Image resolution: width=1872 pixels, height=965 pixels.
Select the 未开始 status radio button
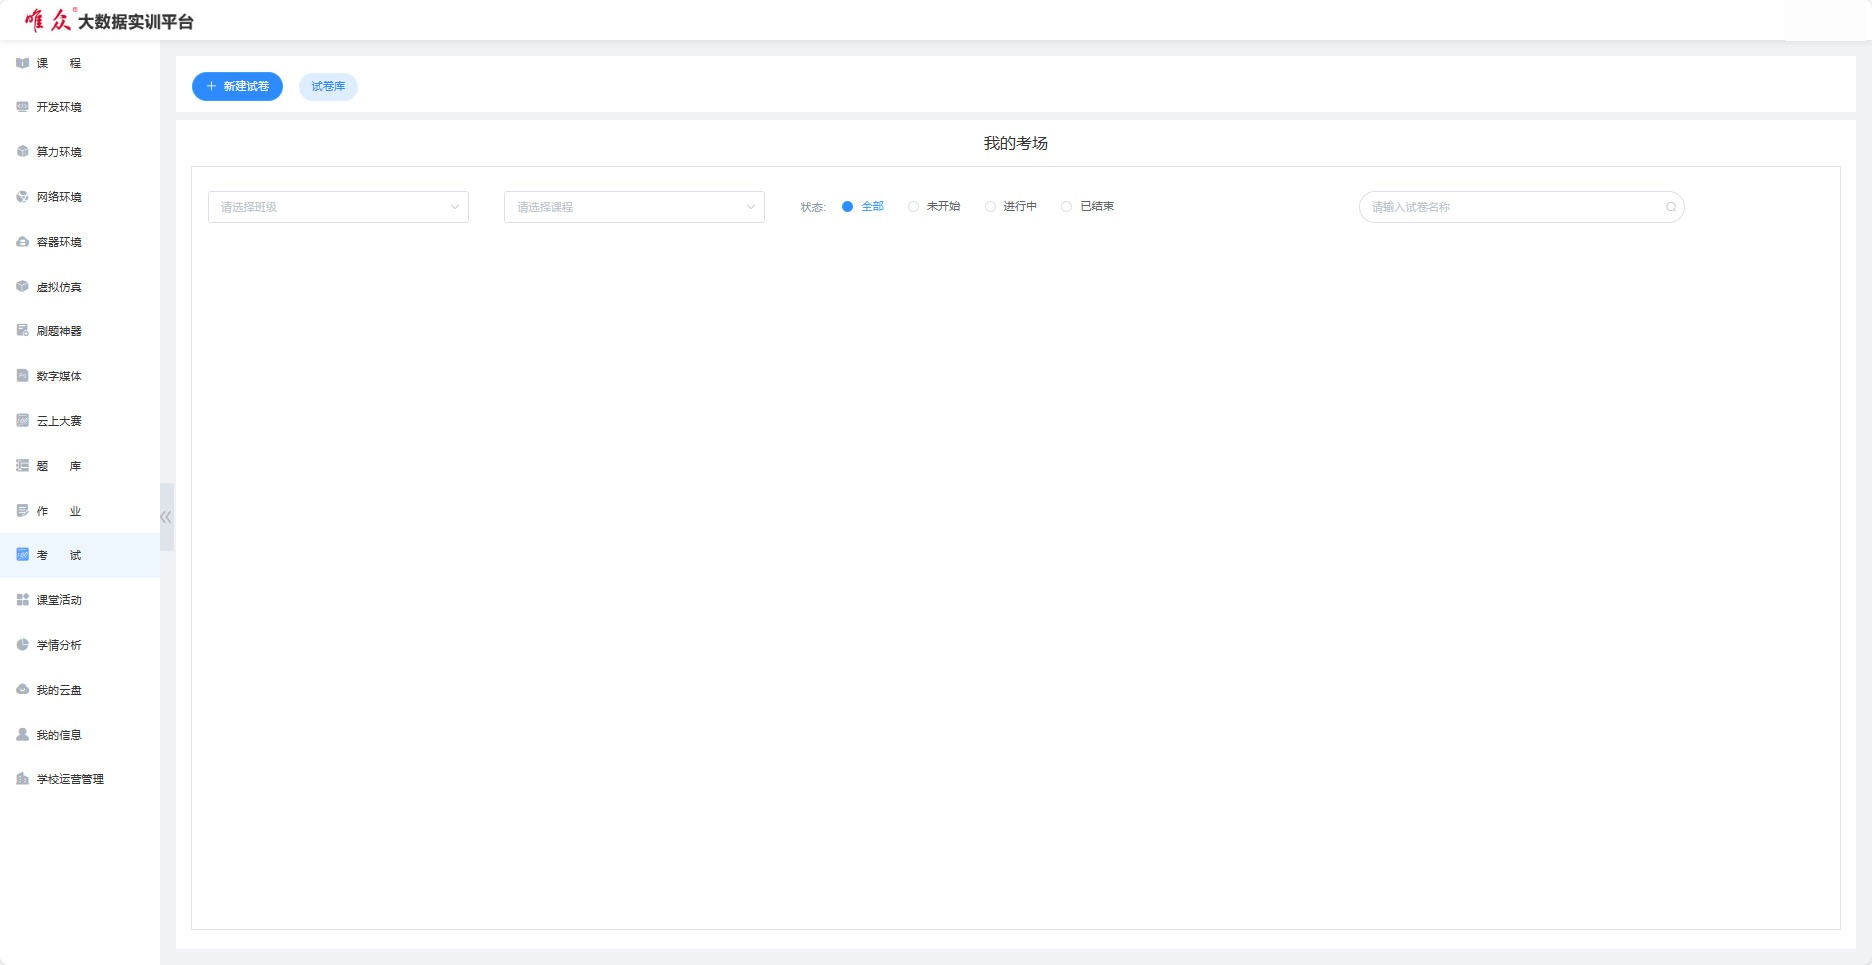(913, 207)
